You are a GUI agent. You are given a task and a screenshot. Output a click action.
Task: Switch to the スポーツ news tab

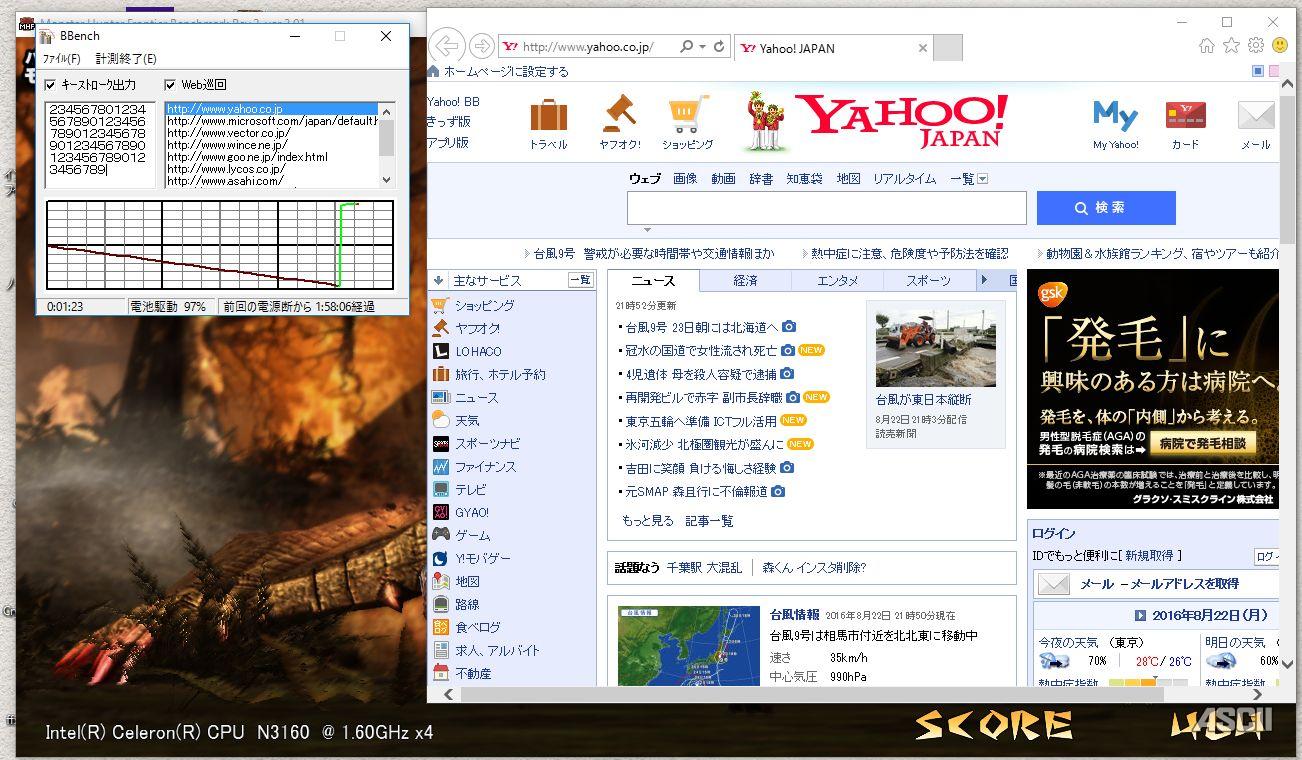pos(929,281)
